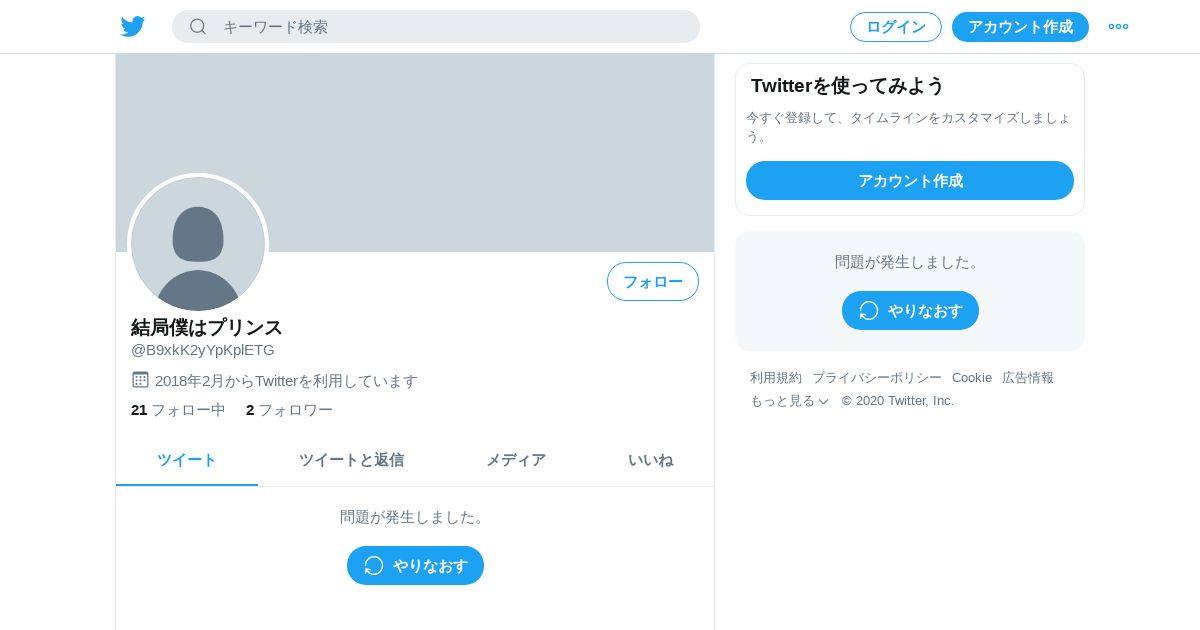Screen dimensions: 1200x630
Task: Click retry やりなおす in sidebar panel
Action: [910, 311]
